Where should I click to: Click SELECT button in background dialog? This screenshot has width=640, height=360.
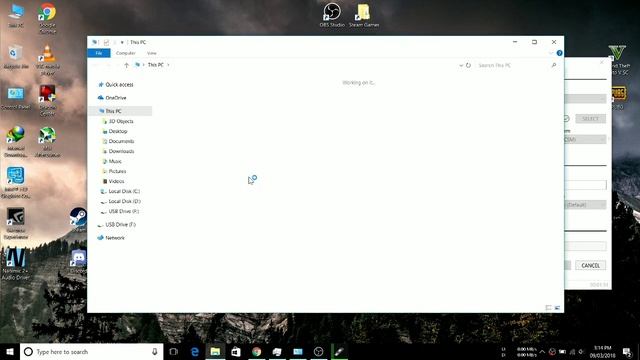point(590,119)
